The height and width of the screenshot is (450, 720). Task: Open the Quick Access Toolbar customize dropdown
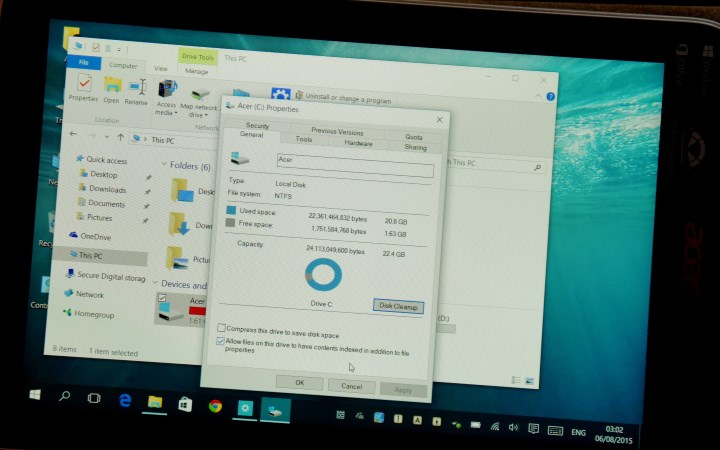[118, 49]
